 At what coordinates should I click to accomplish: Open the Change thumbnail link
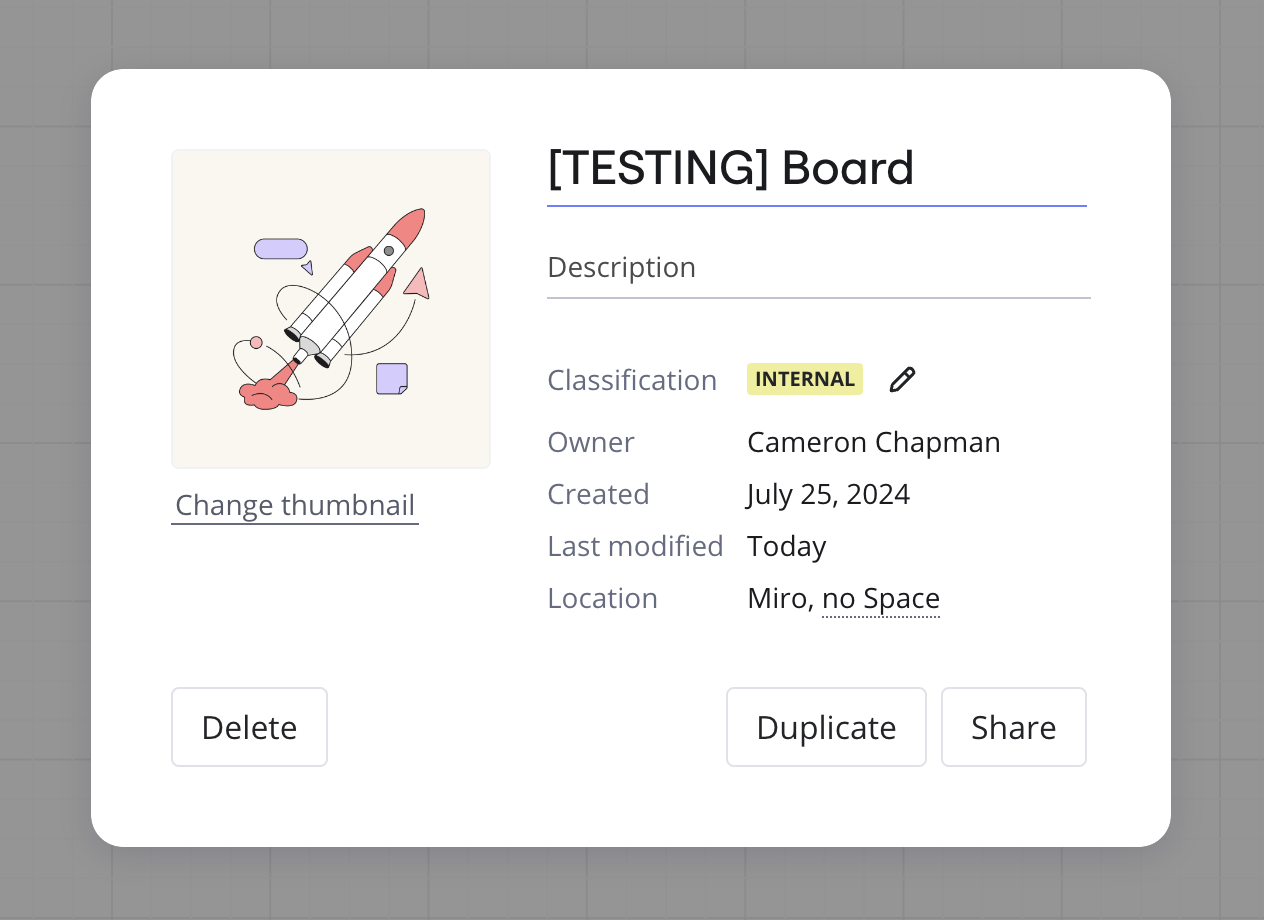295,506
